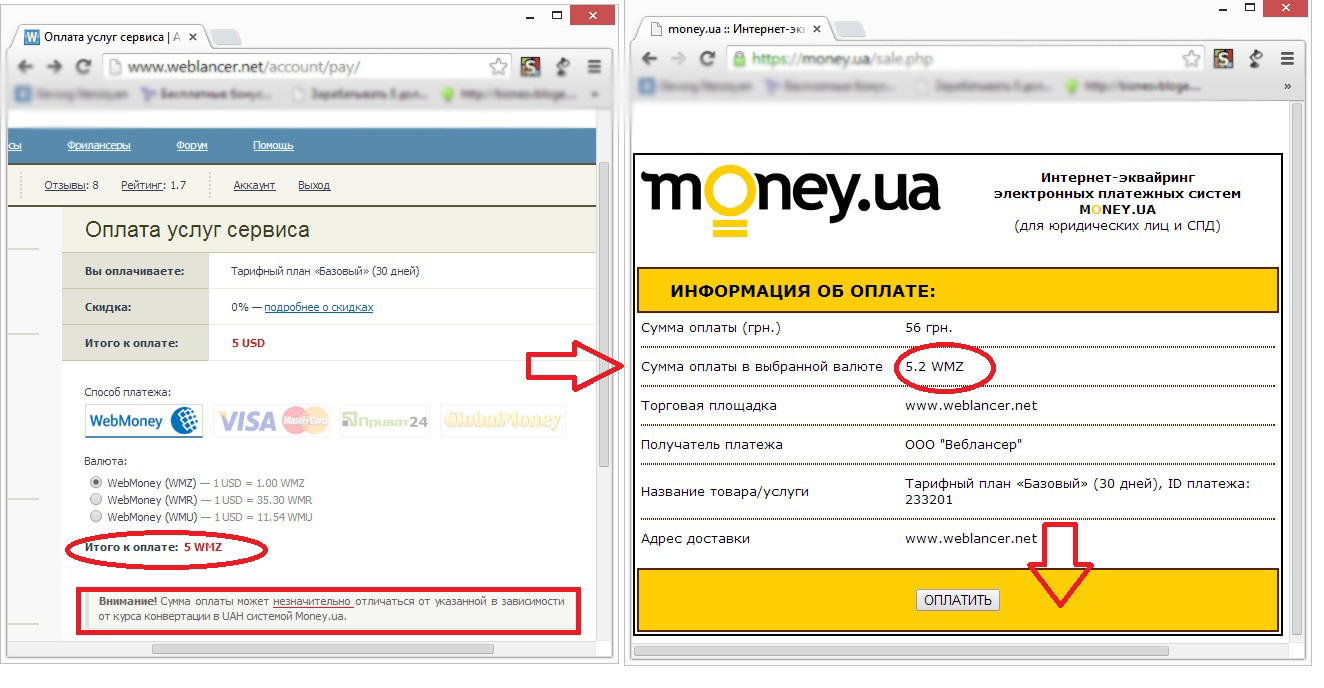Click the money.ua window horizontal scrollbar
1324x688 pixels.
point(901,651)
